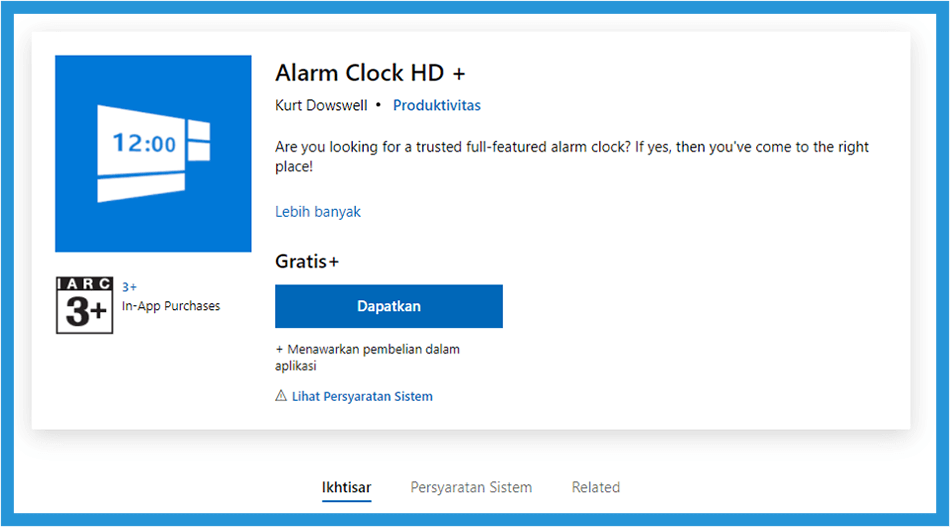Image resolution: width=950 pixels, height=527 pixels.
Task: Click the In-App Purchases label
Action: pyautogui.click(x=171, y=306)
